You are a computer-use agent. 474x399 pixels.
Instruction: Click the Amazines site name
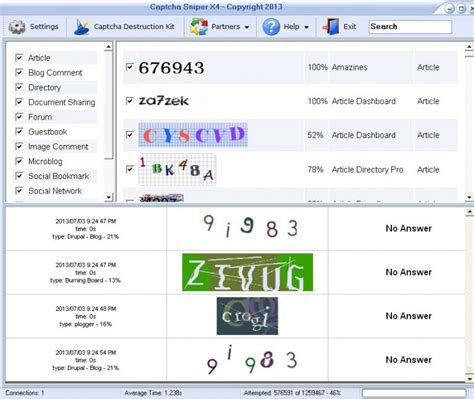(x=349, y=67)
